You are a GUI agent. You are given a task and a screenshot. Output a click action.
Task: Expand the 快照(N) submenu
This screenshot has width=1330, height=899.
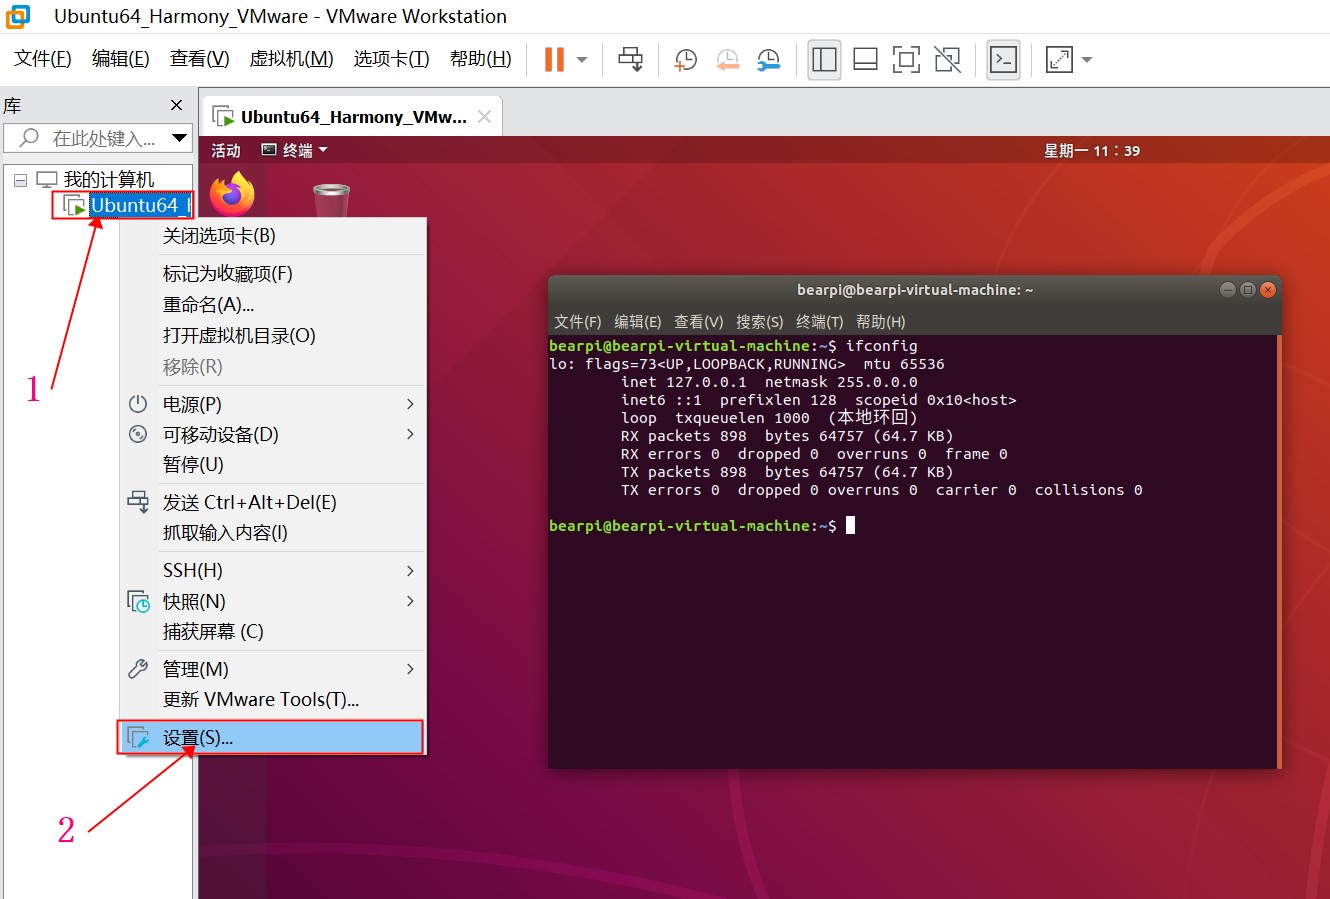pyautogui.click(x=272, y=602)
